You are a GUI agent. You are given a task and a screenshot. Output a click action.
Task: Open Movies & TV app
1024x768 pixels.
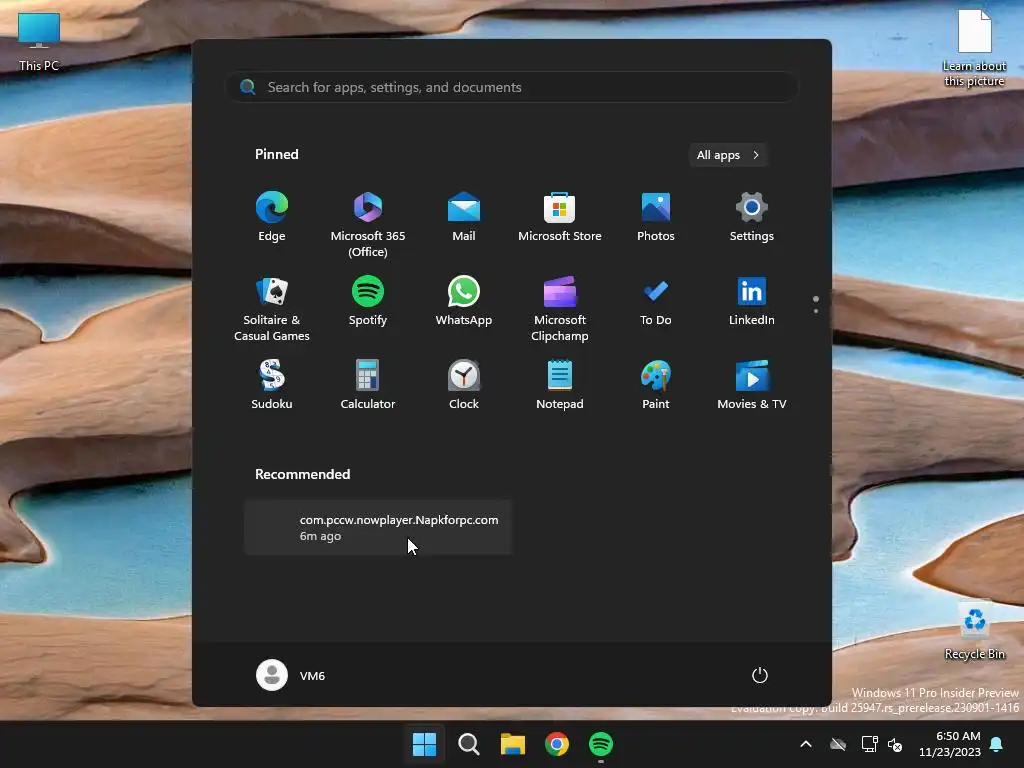(752, 385)
